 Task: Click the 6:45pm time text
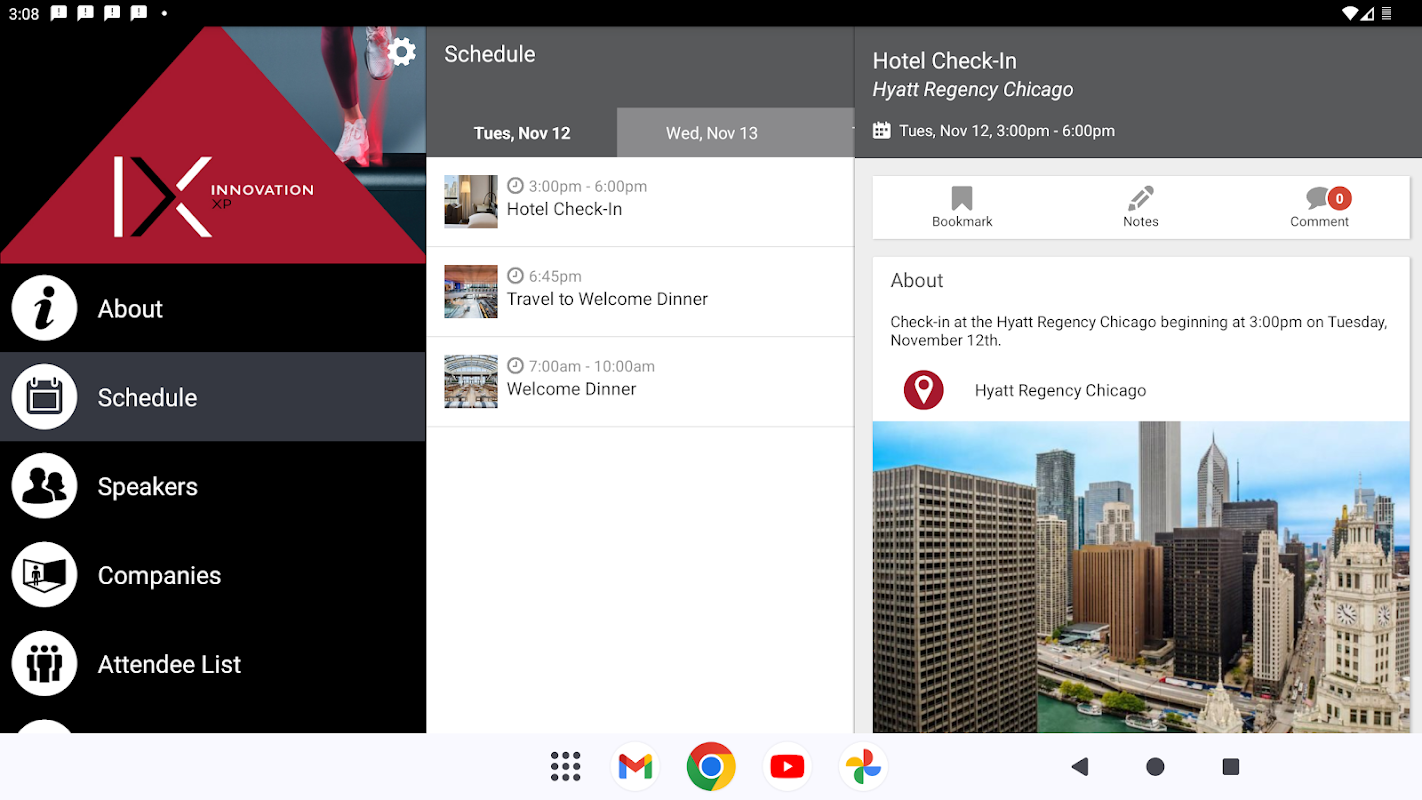555,276
